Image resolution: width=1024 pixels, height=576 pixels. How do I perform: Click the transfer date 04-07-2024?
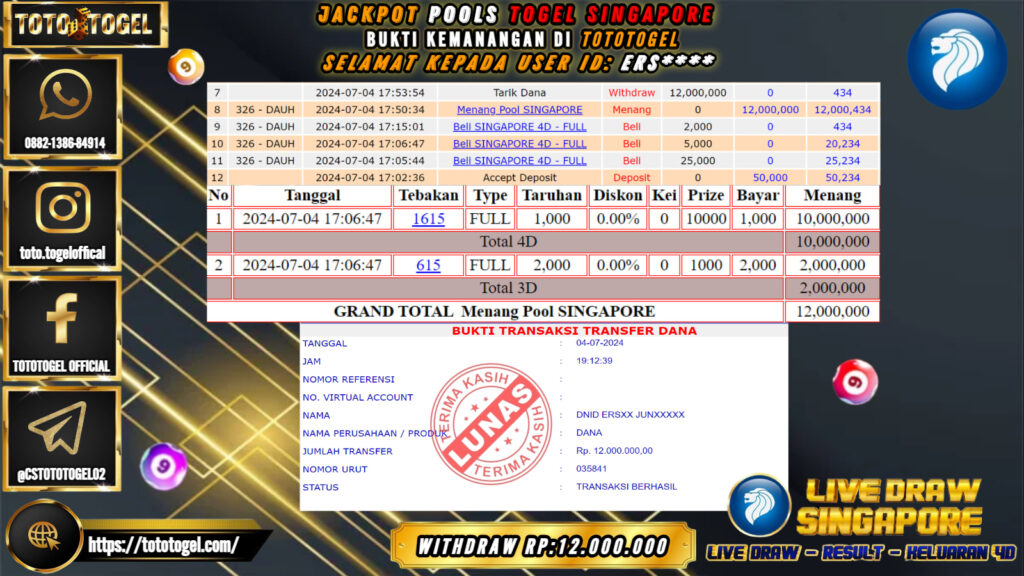coord(600,343)
